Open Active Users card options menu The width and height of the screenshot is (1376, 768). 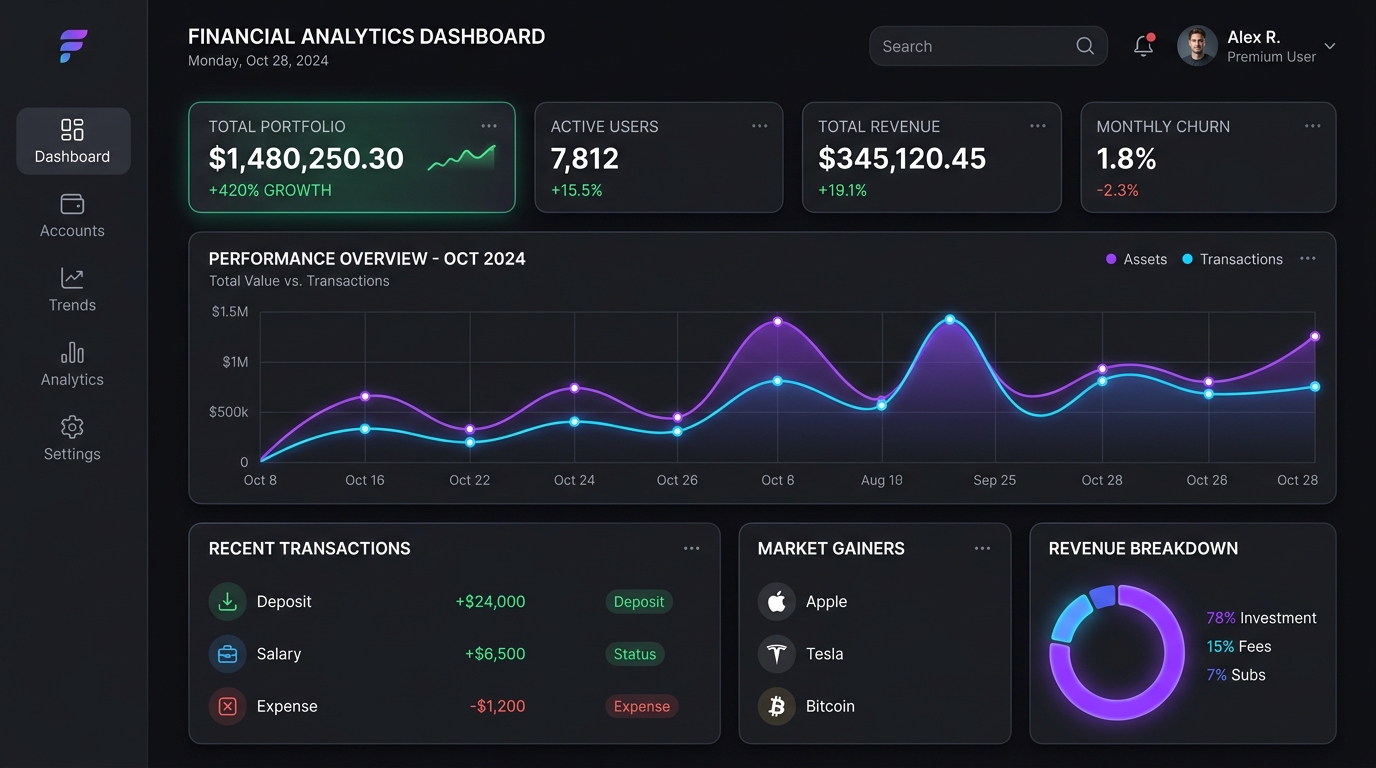tap(760, 126)
